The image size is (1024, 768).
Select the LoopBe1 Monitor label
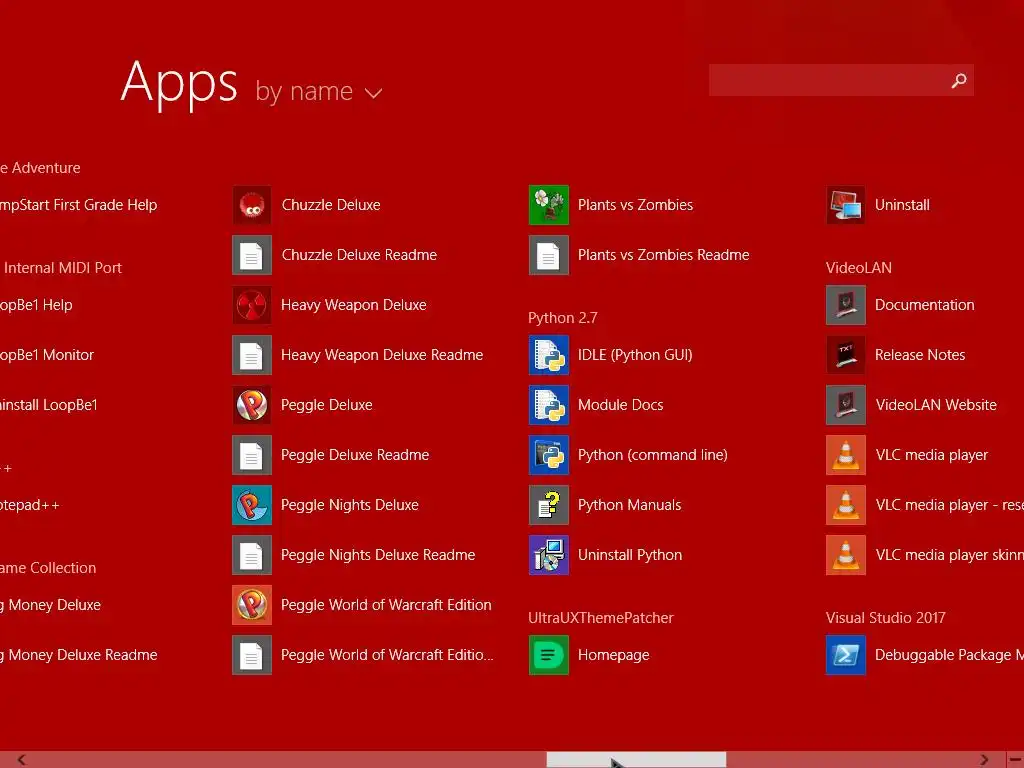click(47, 355)
